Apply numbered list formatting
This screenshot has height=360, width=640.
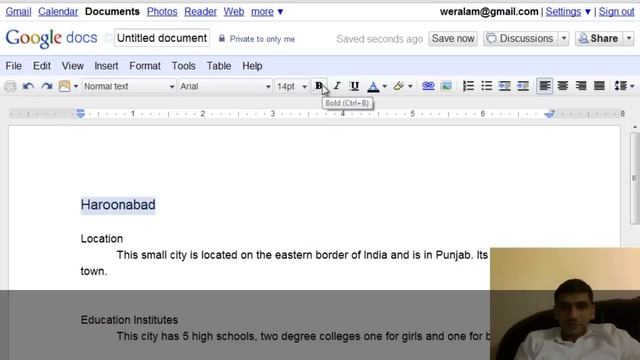point(468,86)
